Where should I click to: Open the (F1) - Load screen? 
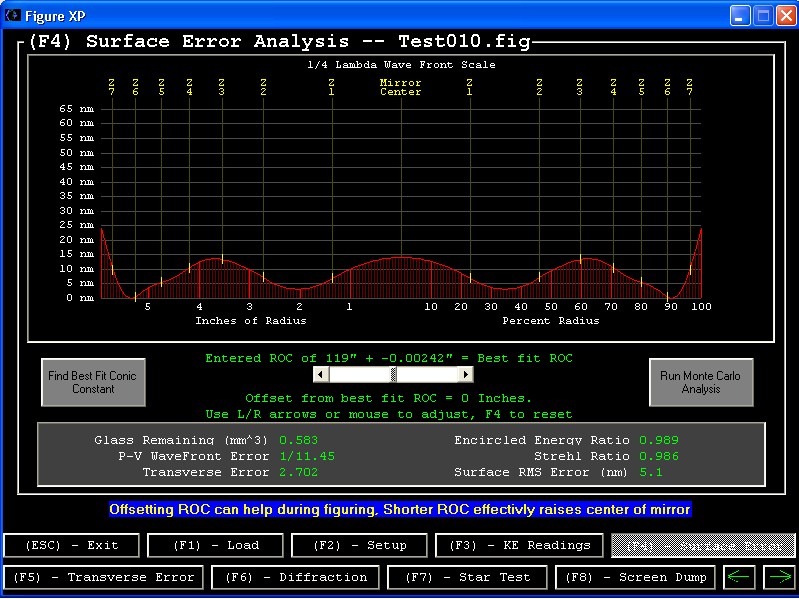click(215, 546)
